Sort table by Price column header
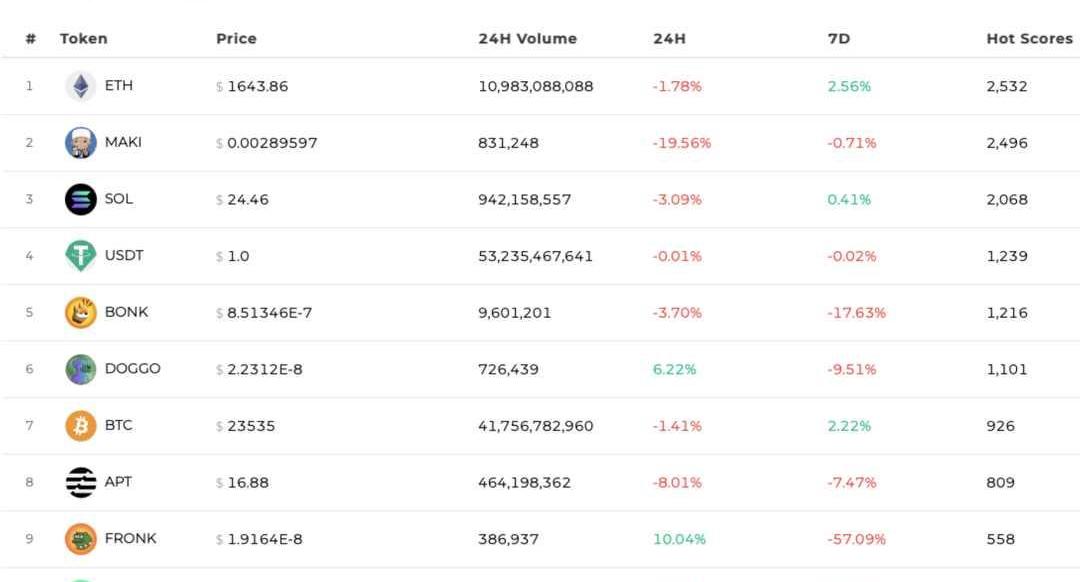 [x=236, y=39]
